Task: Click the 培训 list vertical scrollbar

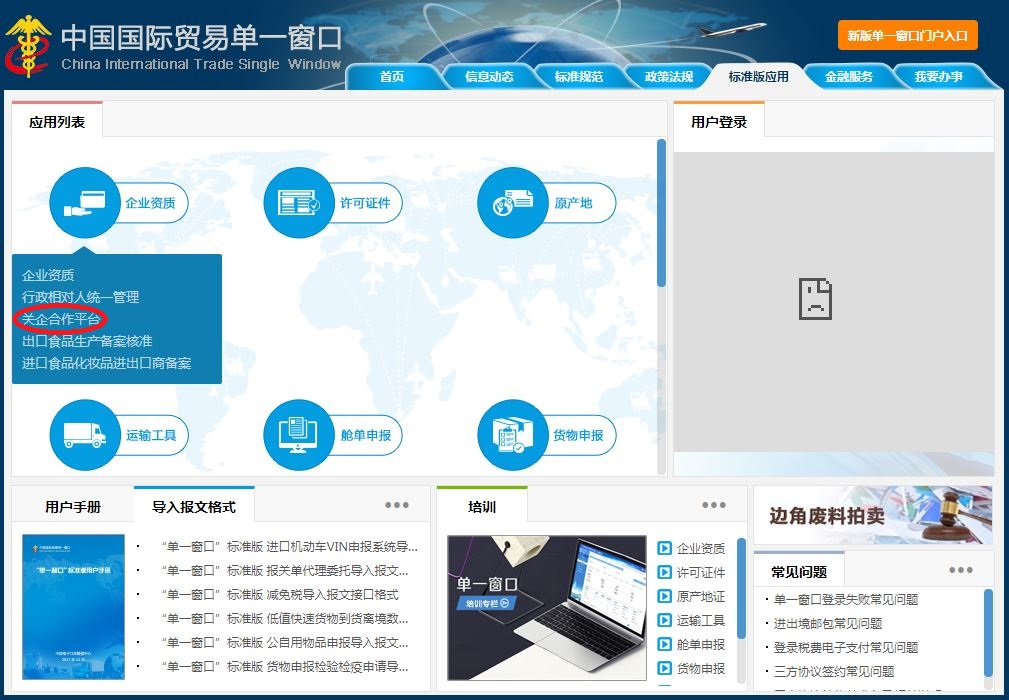Action: 741,588
